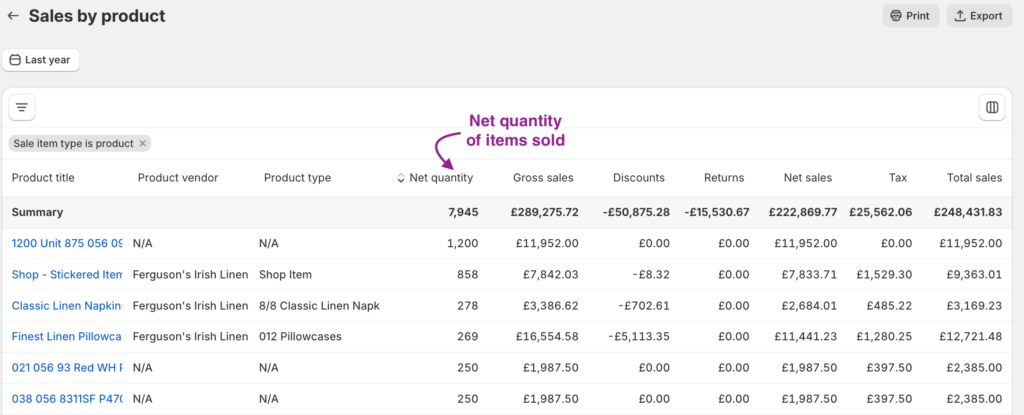1024x415 pixels.
Task: Click the summary tax £25,562.06
Action: pos(881,212)
